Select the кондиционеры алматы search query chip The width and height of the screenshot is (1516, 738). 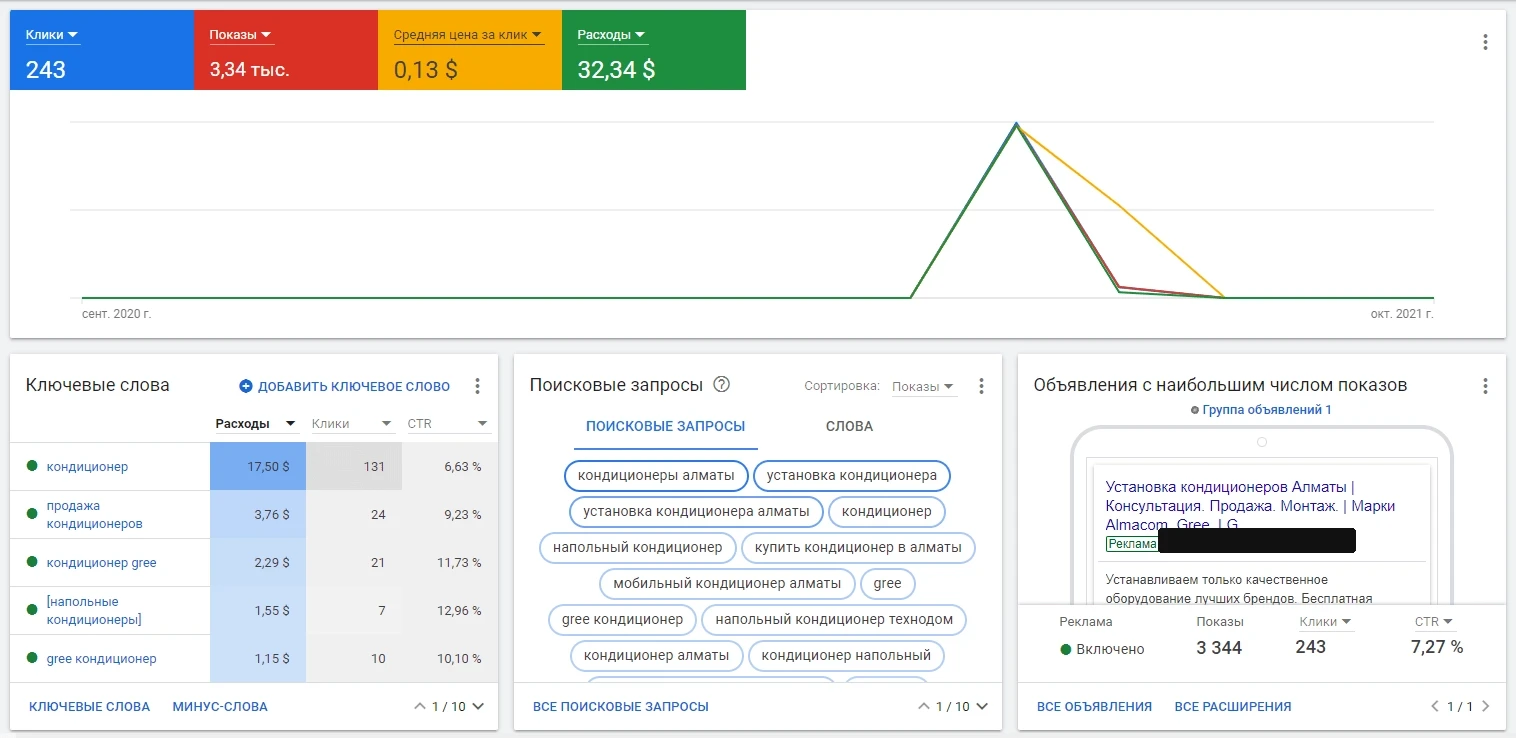656,476
